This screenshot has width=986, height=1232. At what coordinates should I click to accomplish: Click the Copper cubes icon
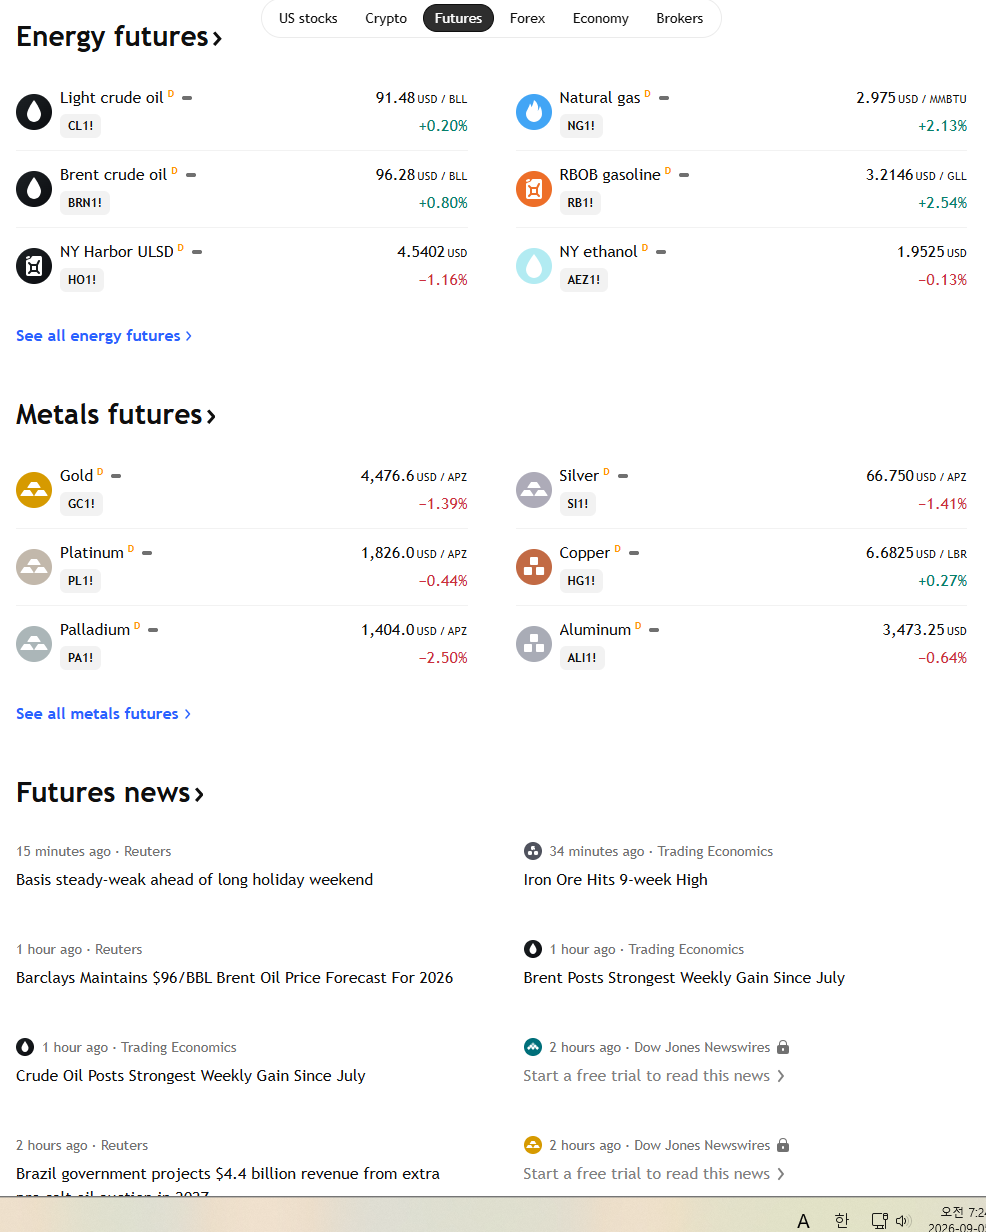tap(534, 567)
